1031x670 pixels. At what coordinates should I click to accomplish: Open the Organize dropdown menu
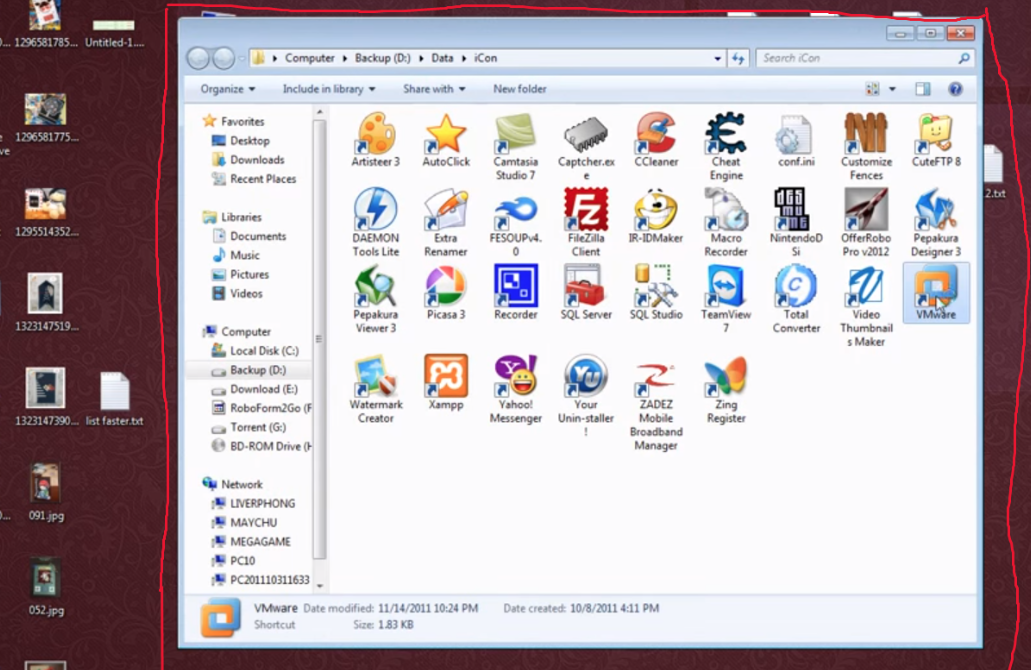coord(228,89)
